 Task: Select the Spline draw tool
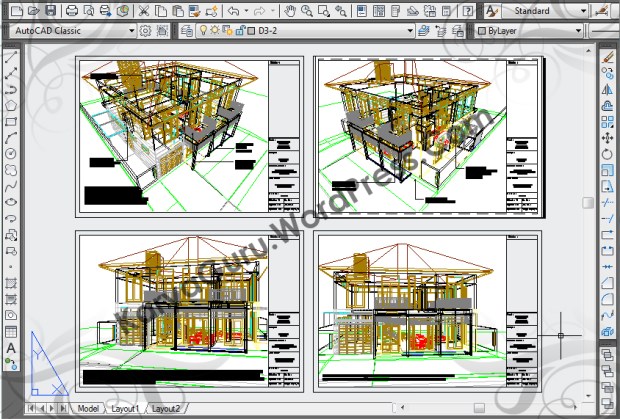point(11,186)
